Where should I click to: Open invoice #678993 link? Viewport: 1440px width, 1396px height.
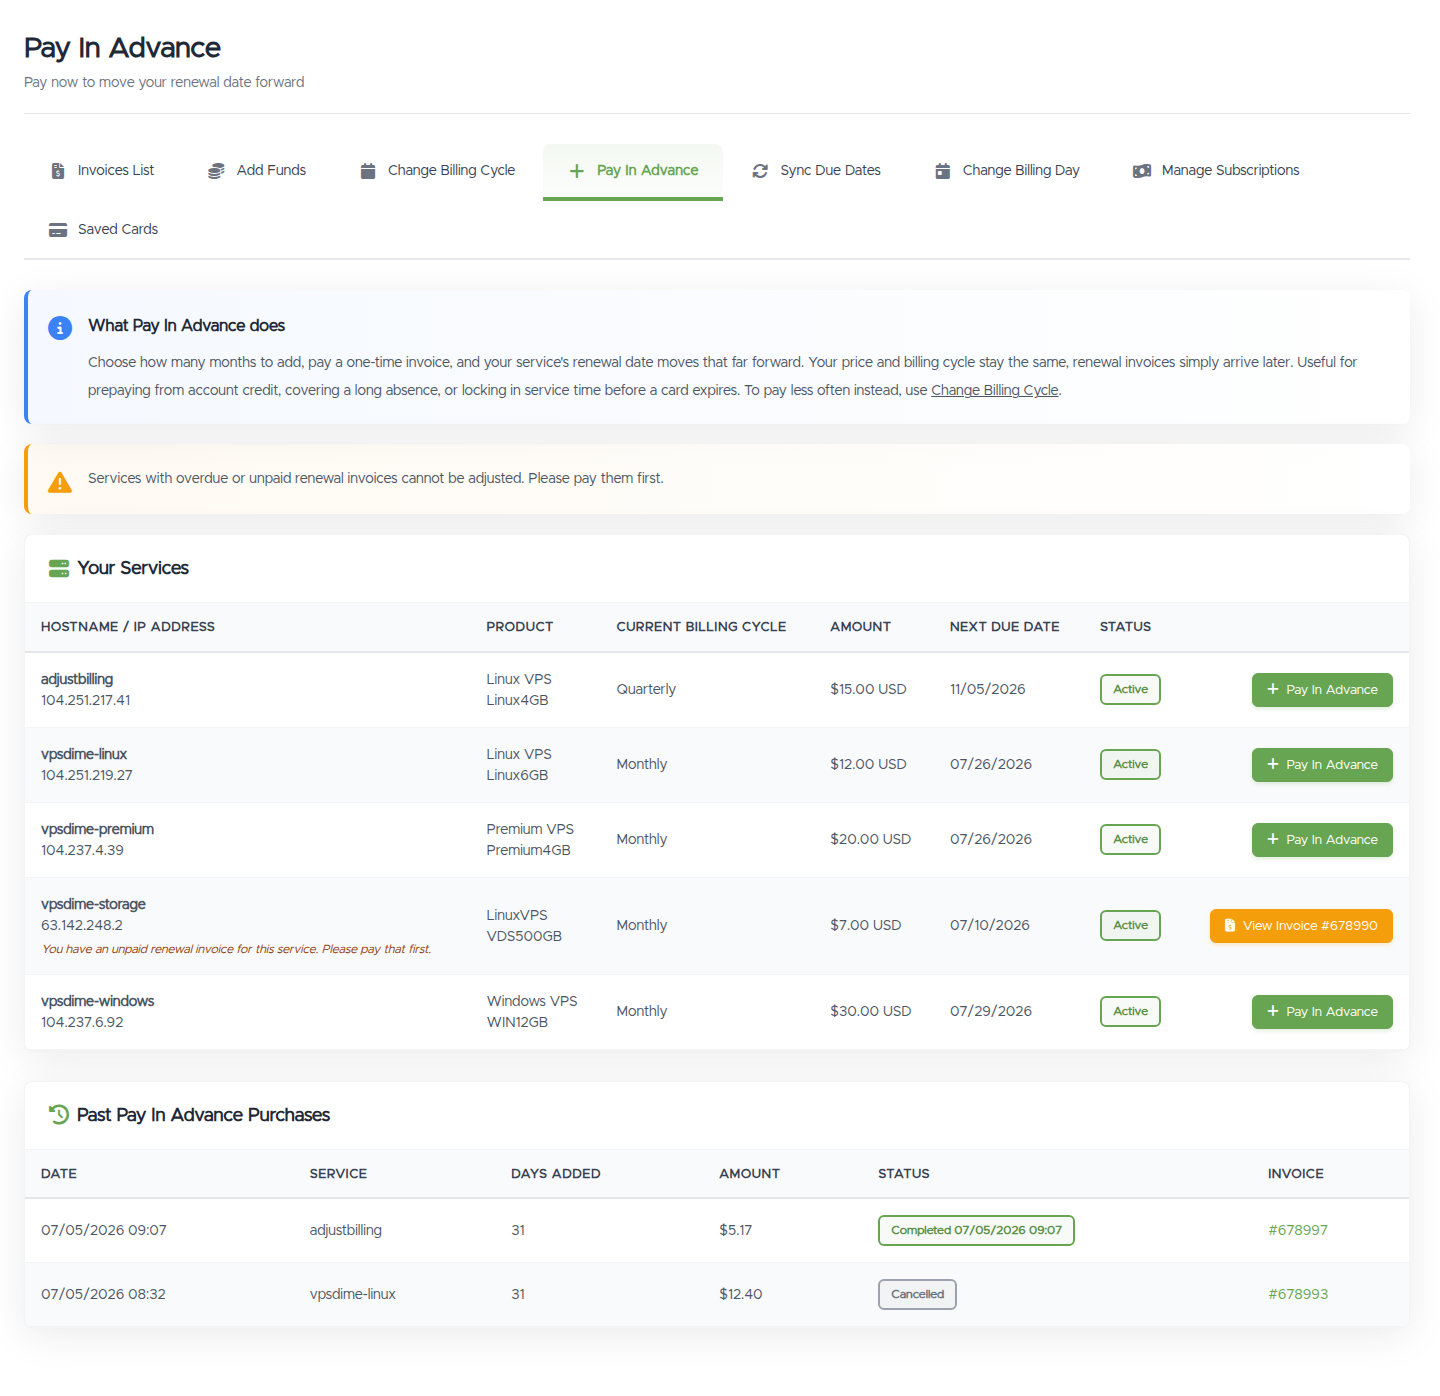point(1298,1294)
